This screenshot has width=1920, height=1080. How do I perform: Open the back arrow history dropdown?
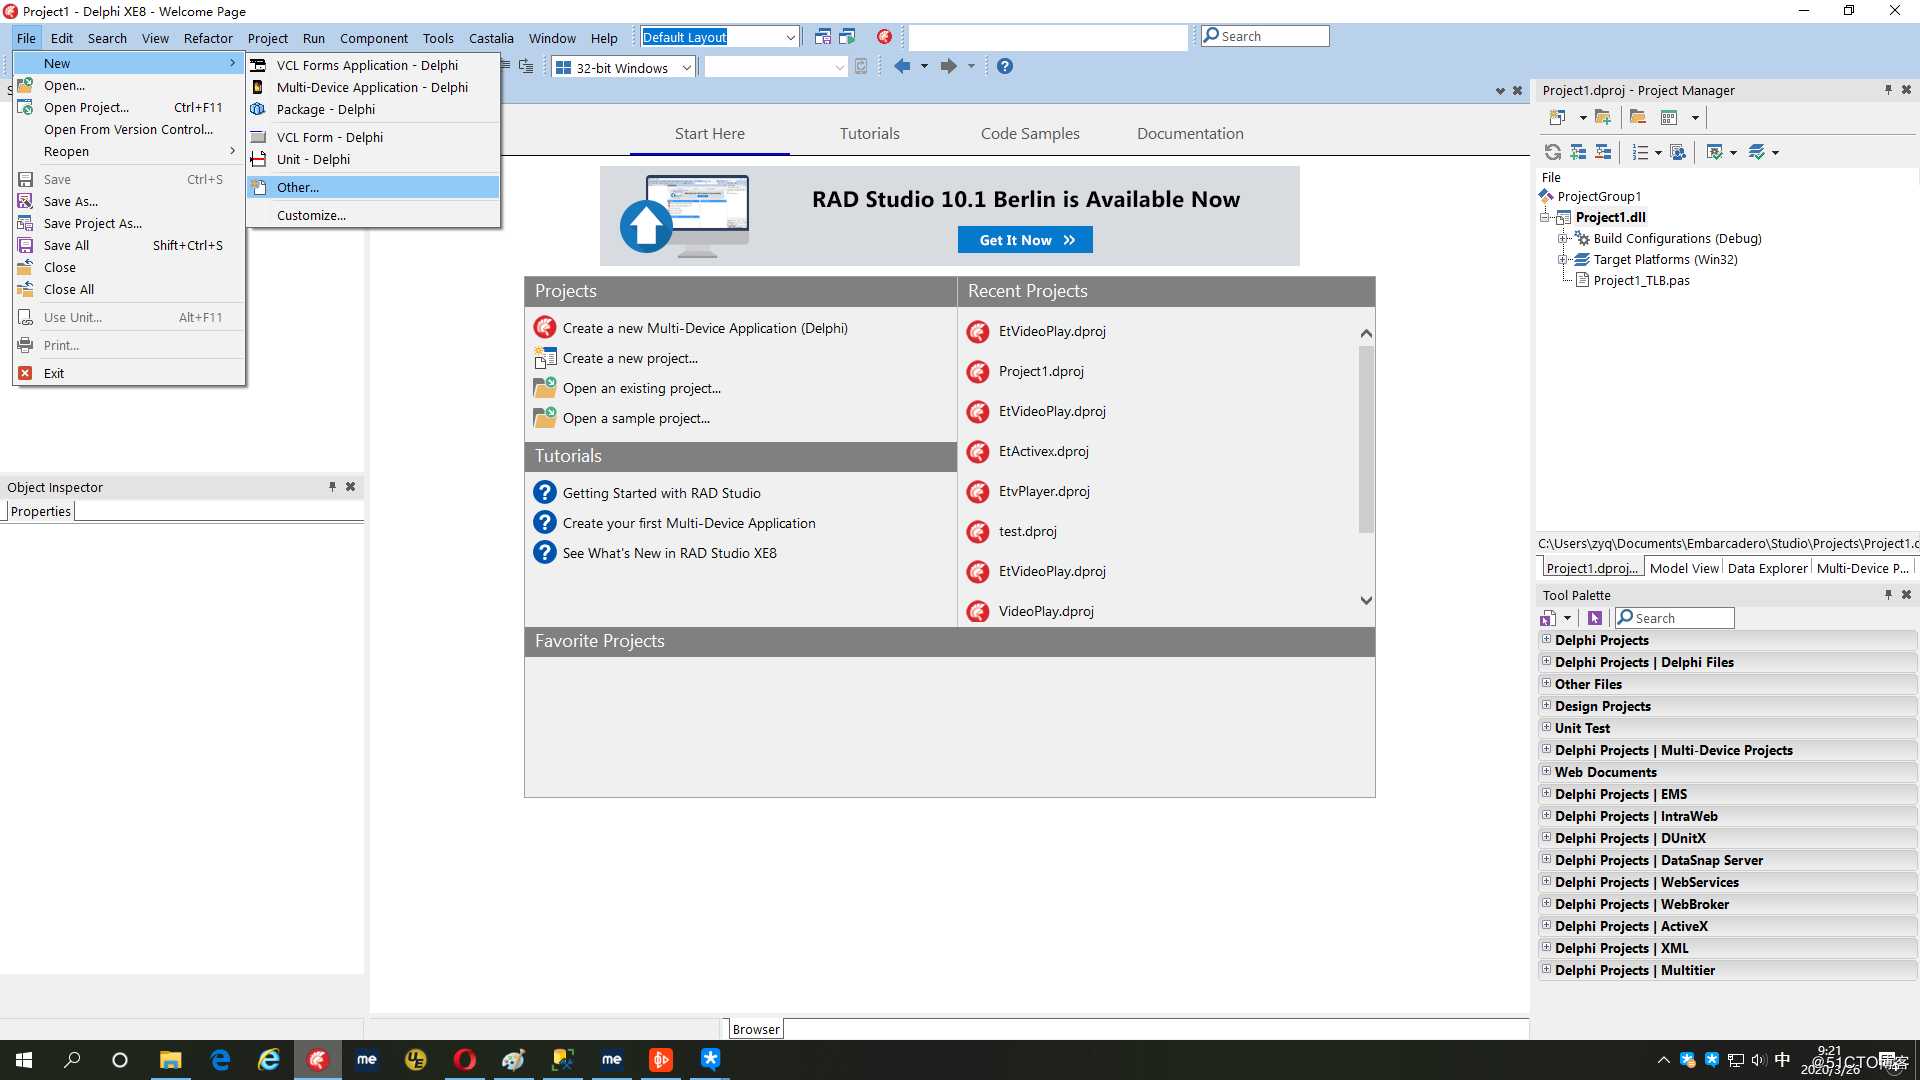tap(924, 66)
